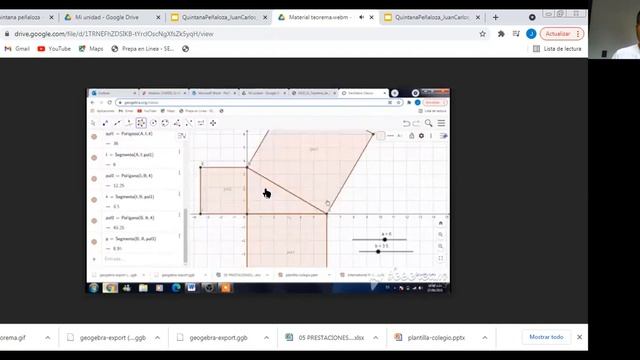640x360 pixels.
Task: Open line style dropdown in style bar
Action: click(391, 136)
